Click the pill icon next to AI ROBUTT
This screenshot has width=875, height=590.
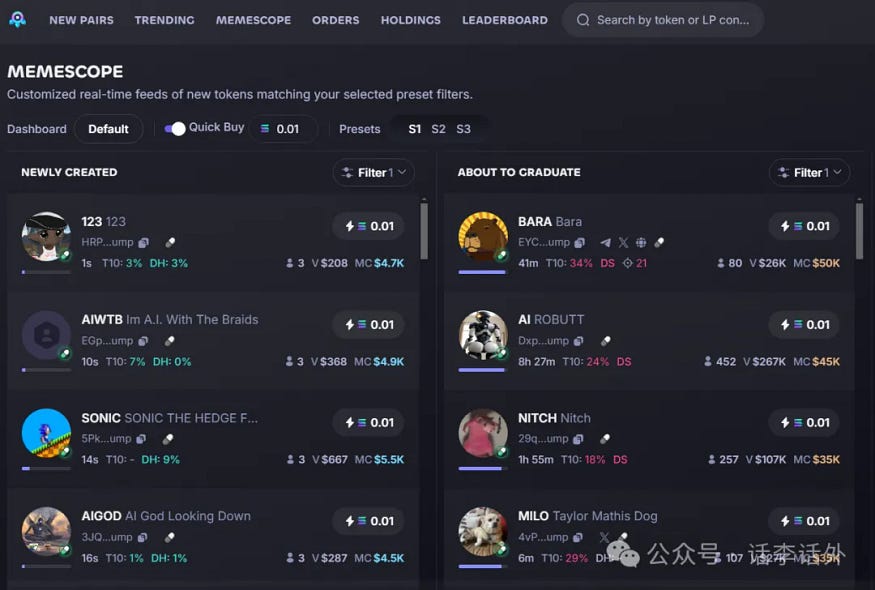[605, 340]
